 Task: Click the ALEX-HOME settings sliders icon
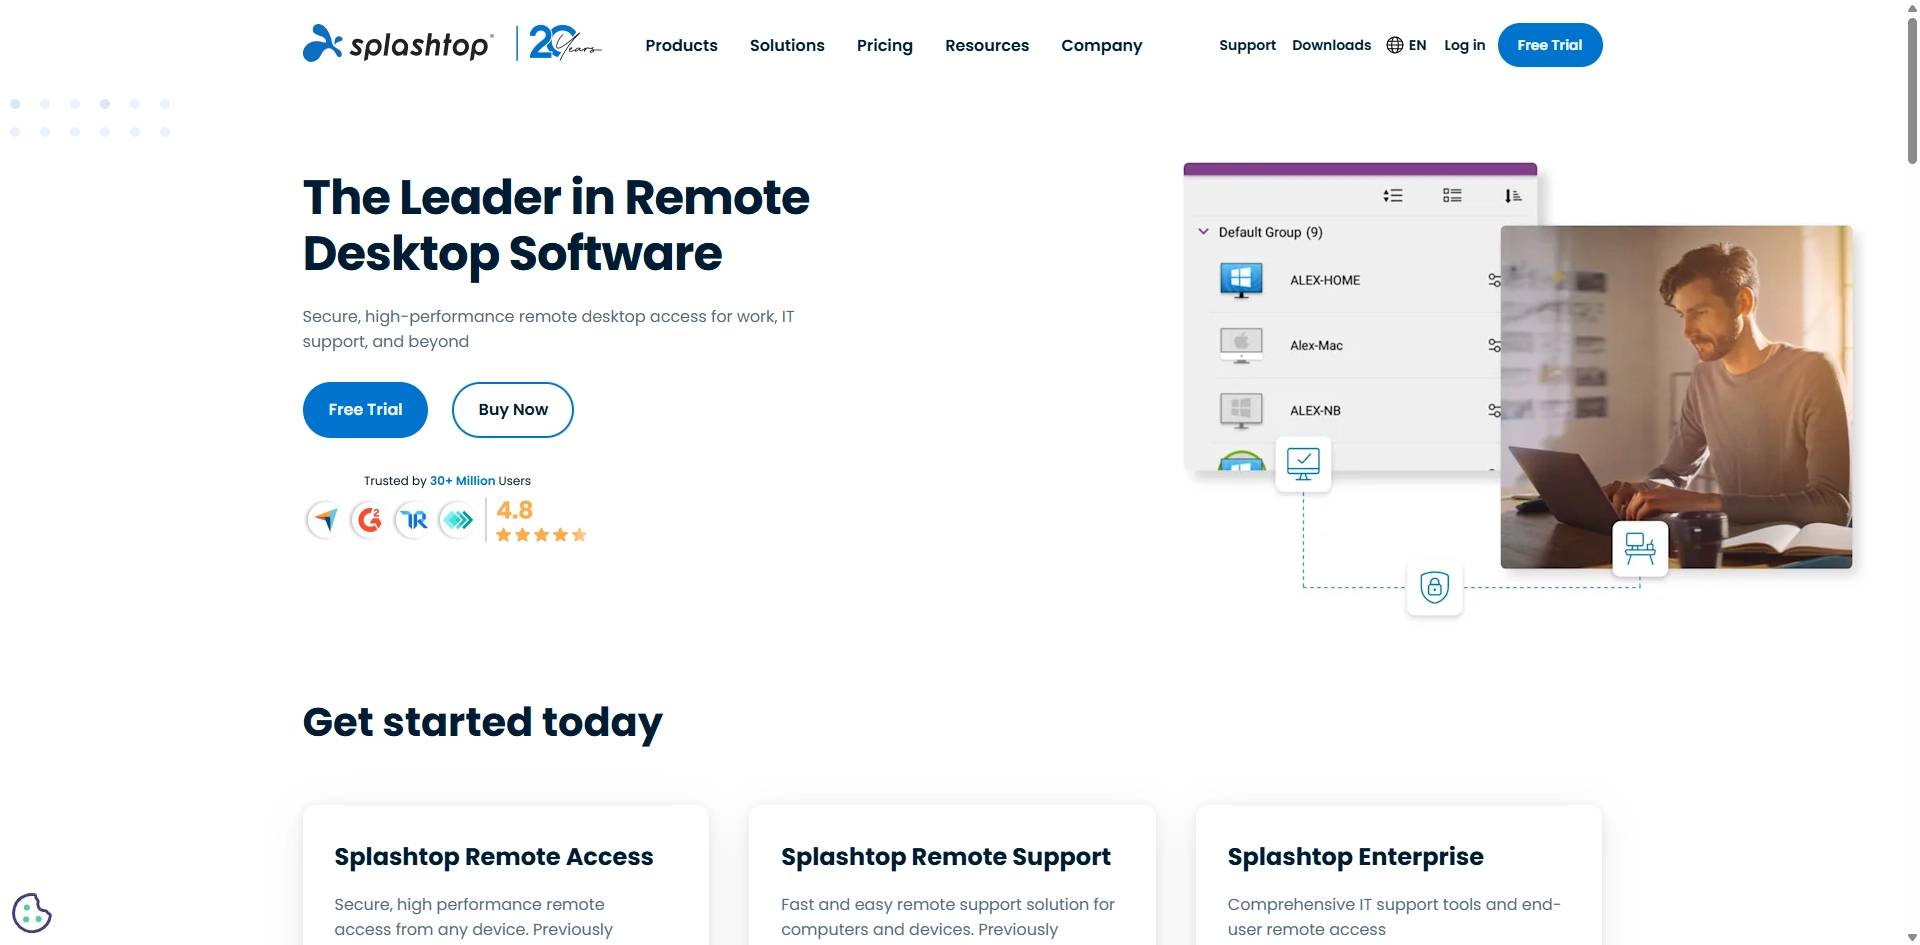[1494, 280]
